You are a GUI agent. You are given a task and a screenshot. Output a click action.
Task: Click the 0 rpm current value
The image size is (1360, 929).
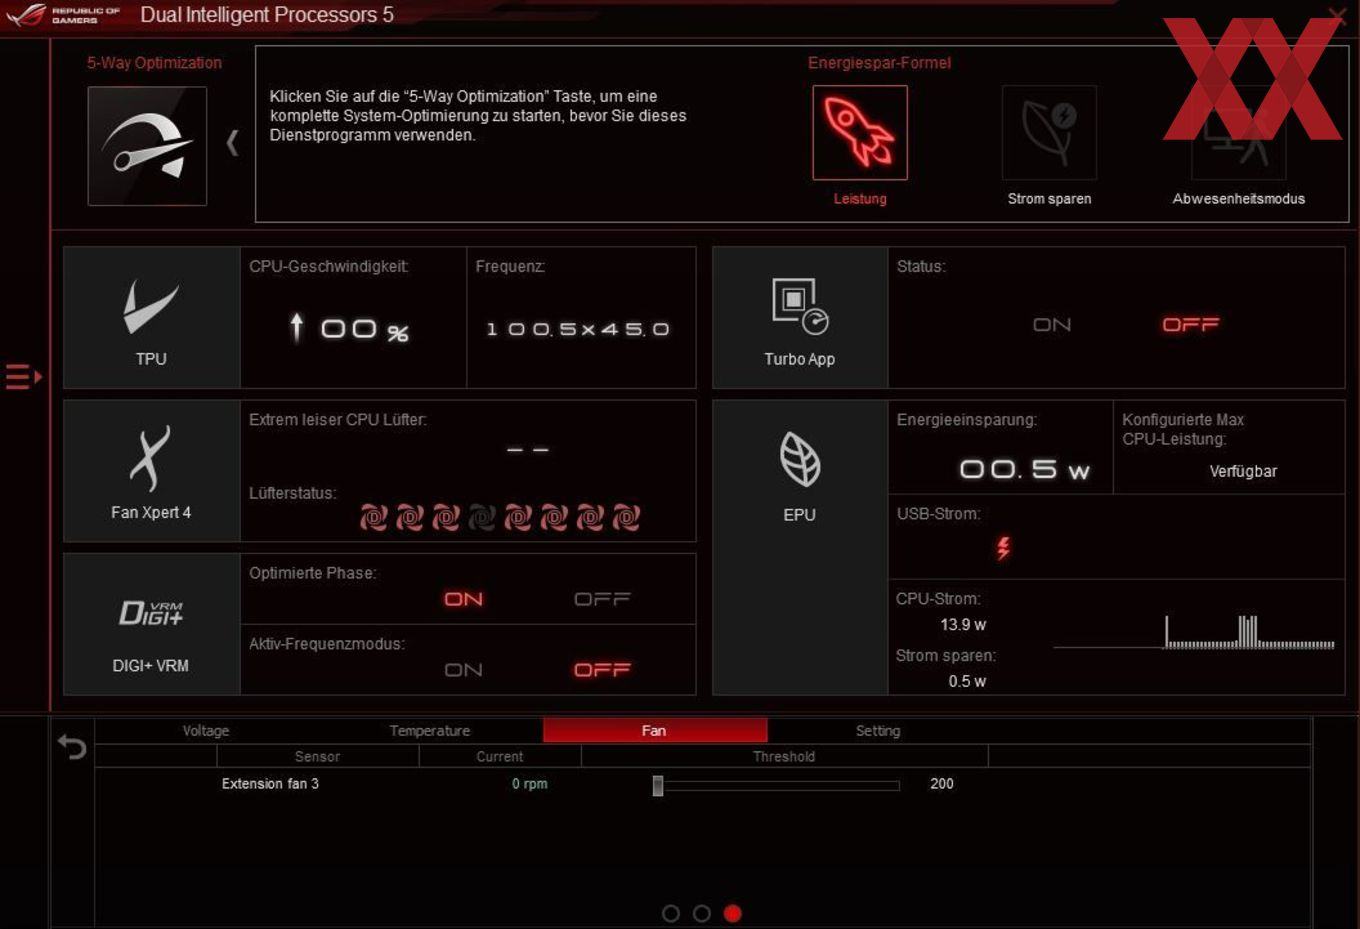pos(530,784)
